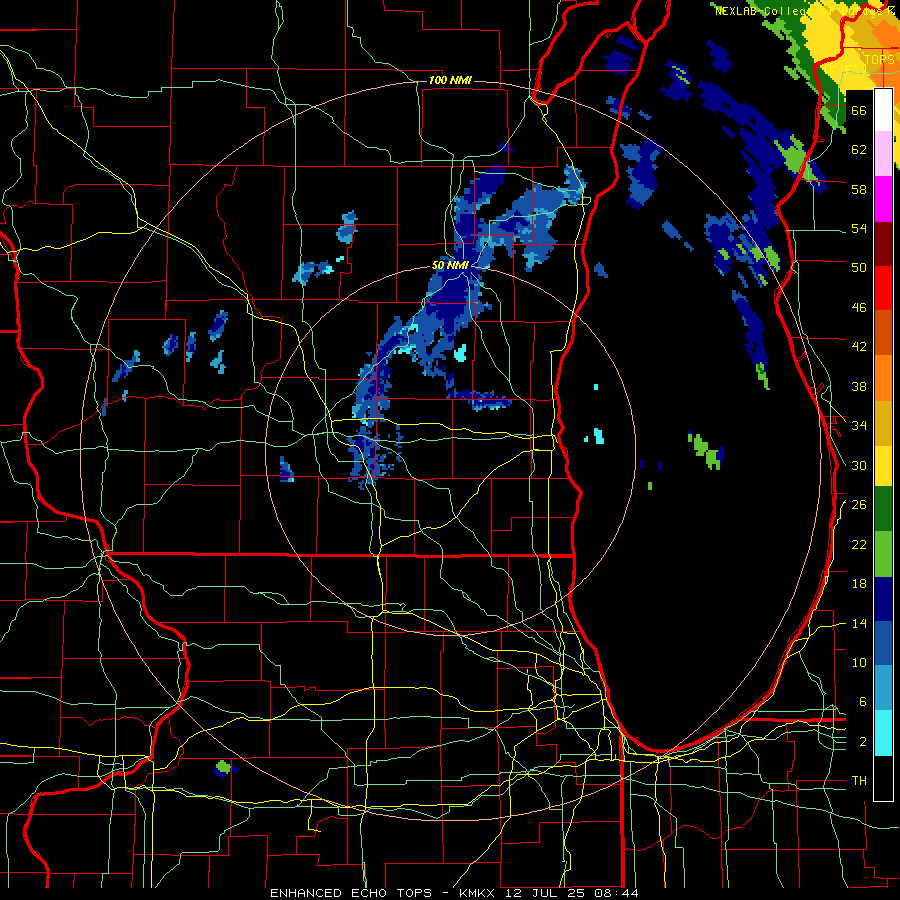The image size is (900, 900).
Task: Click the "54" legend value
Action: [859, 228]
